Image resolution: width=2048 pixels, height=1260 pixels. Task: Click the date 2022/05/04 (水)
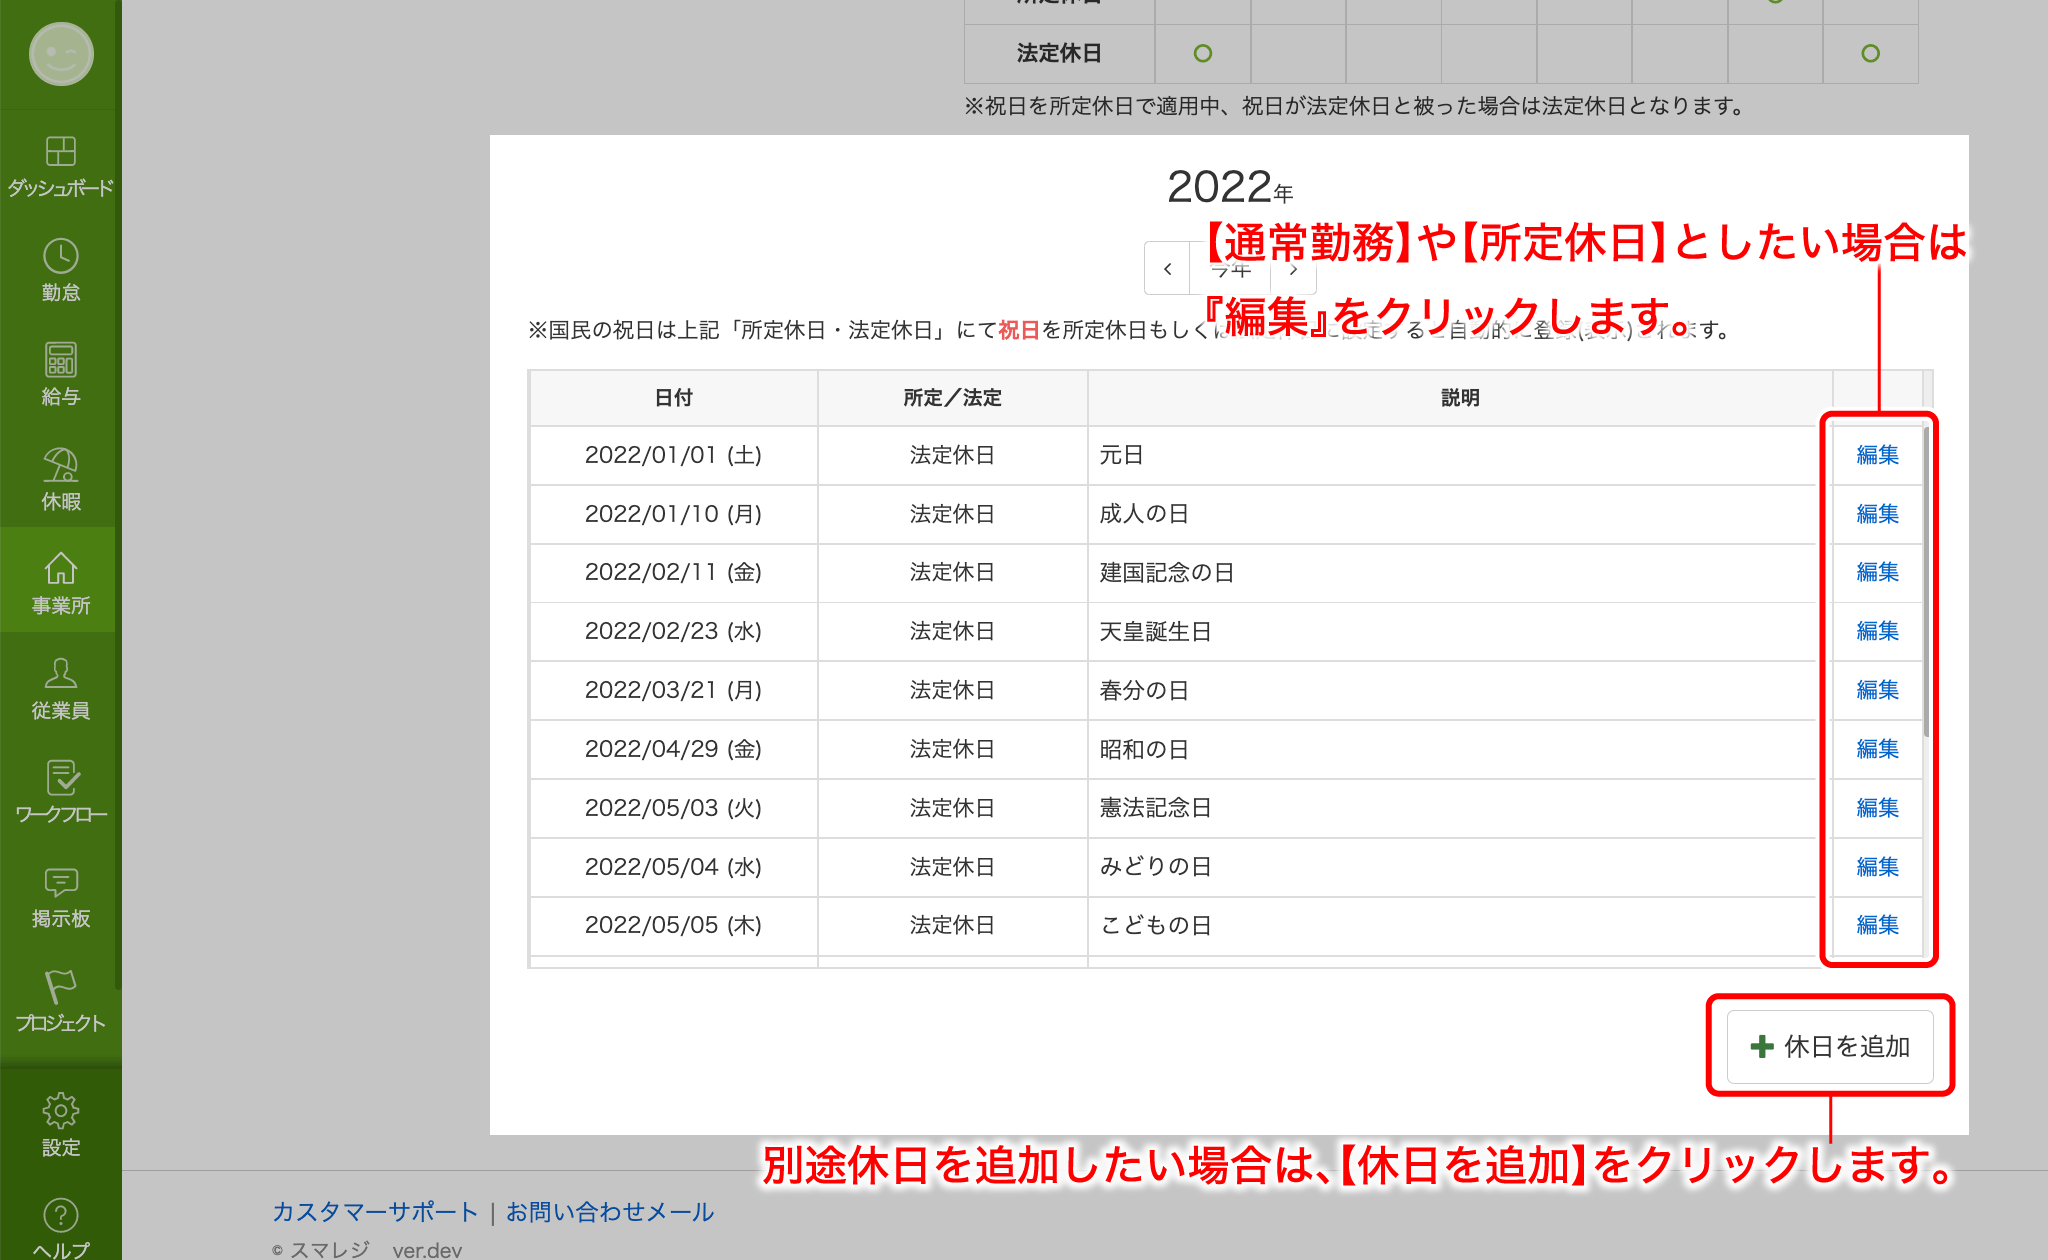coord(673,867)
